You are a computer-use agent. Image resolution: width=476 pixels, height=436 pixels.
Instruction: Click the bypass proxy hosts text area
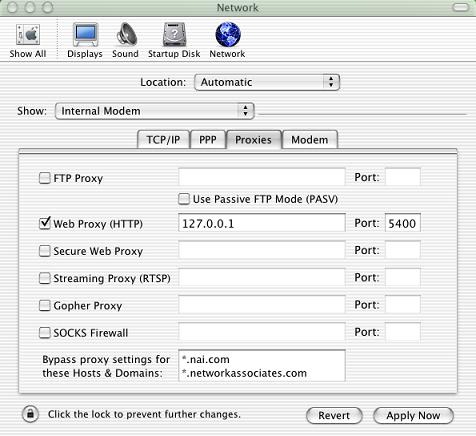click(262, 366)
